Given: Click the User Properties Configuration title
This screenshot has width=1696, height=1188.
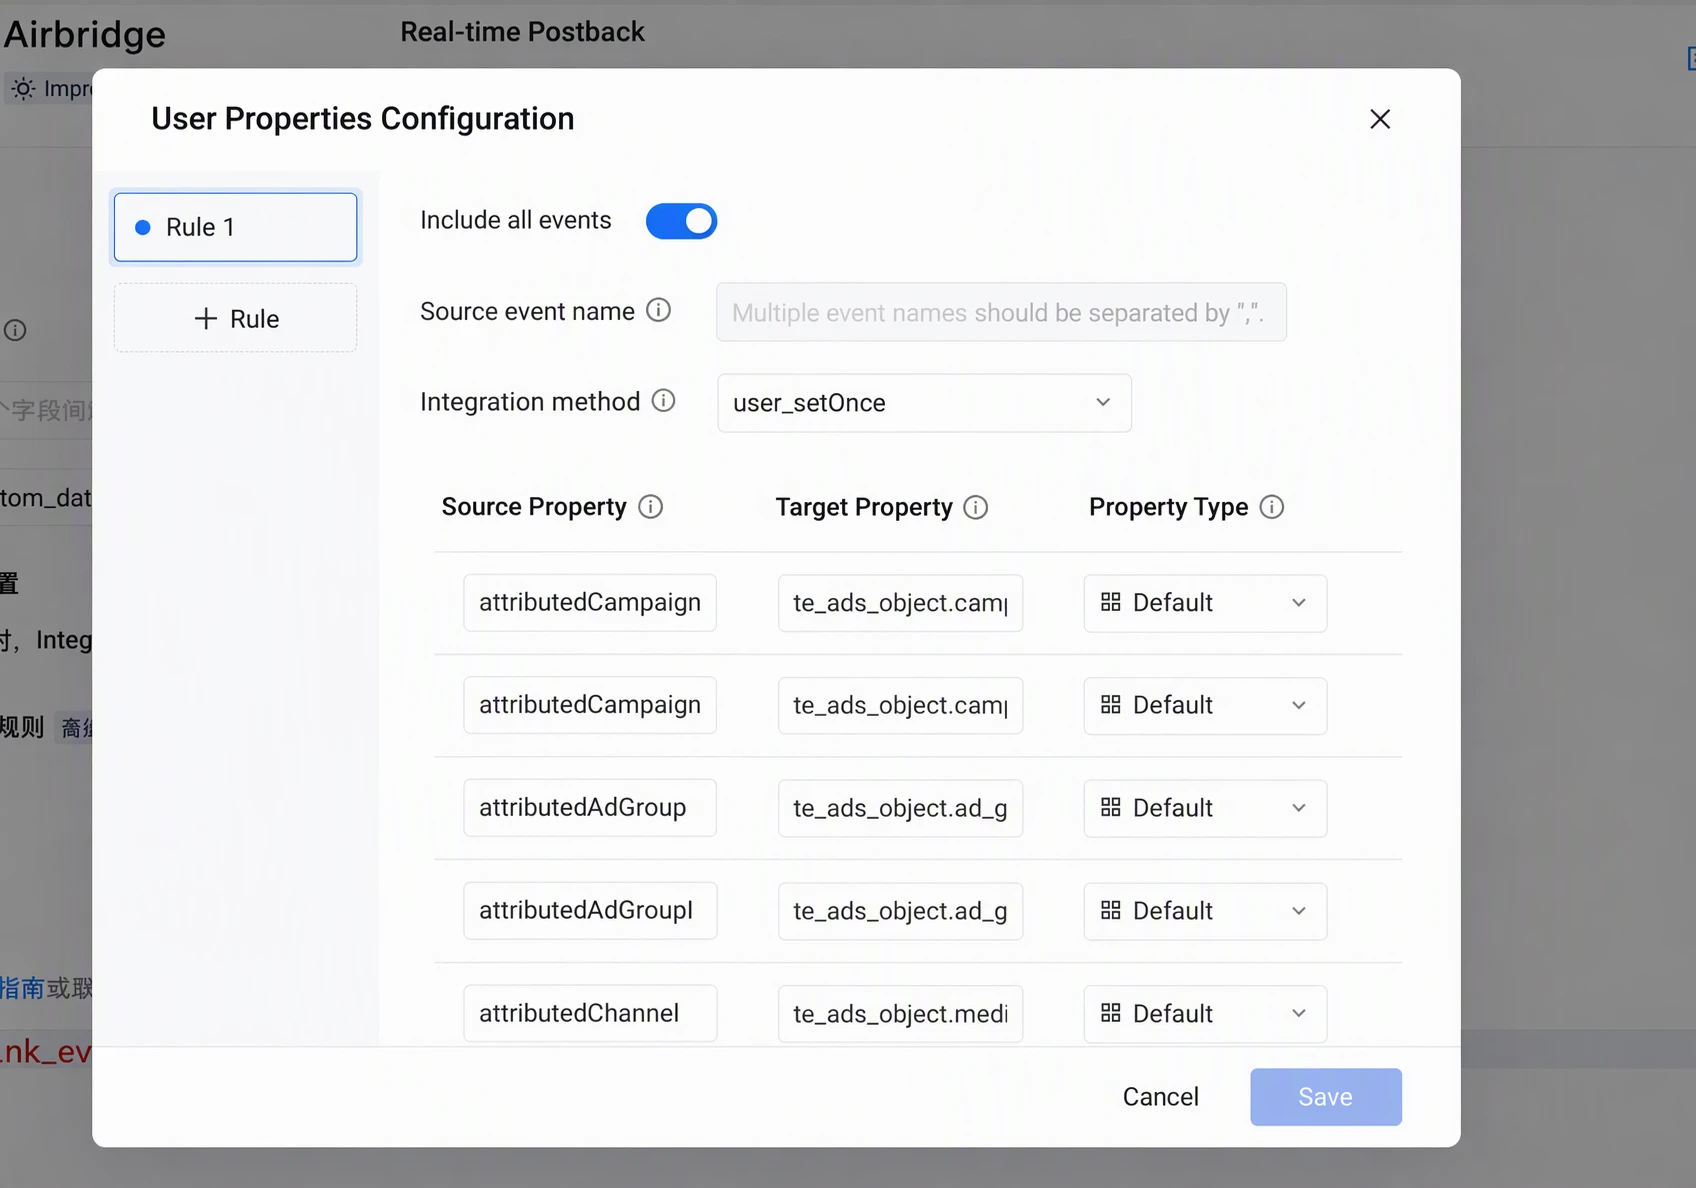Looking at the screenshot, I should coord(363,119).
